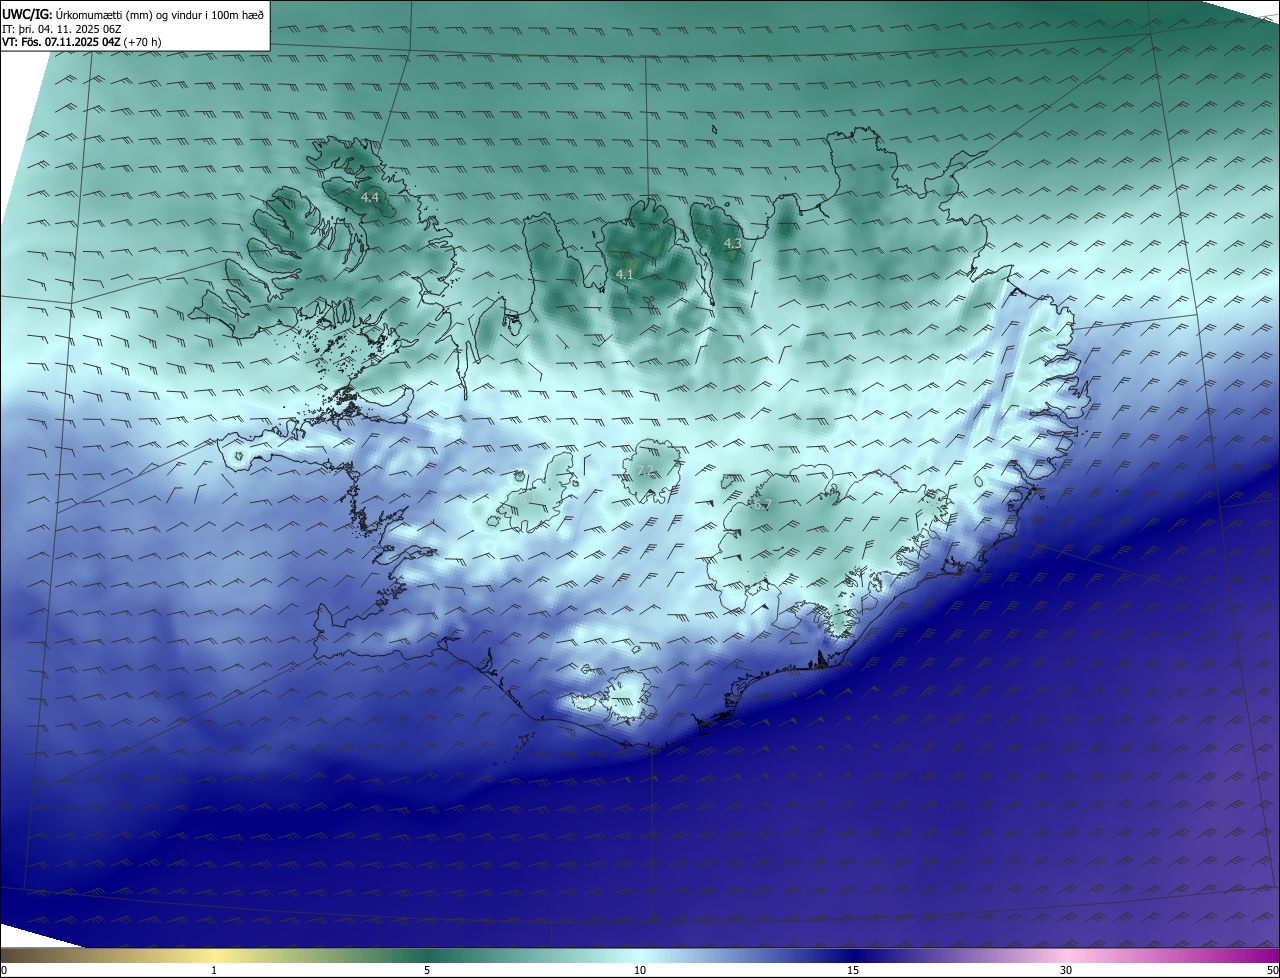Image resolution: width=1280 pixels, height=978 pixels.
Task: Click the 30 tick on the color scale
Action: click(x=1066, y=970)
